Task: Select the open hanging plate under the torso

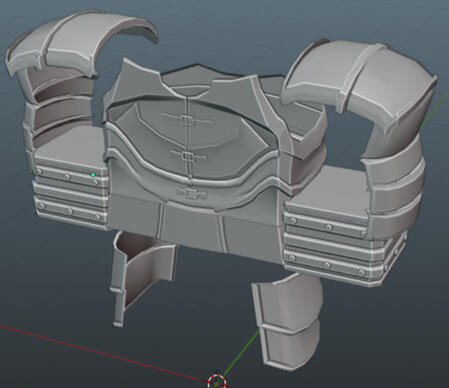Action: [x=144, y=278]
